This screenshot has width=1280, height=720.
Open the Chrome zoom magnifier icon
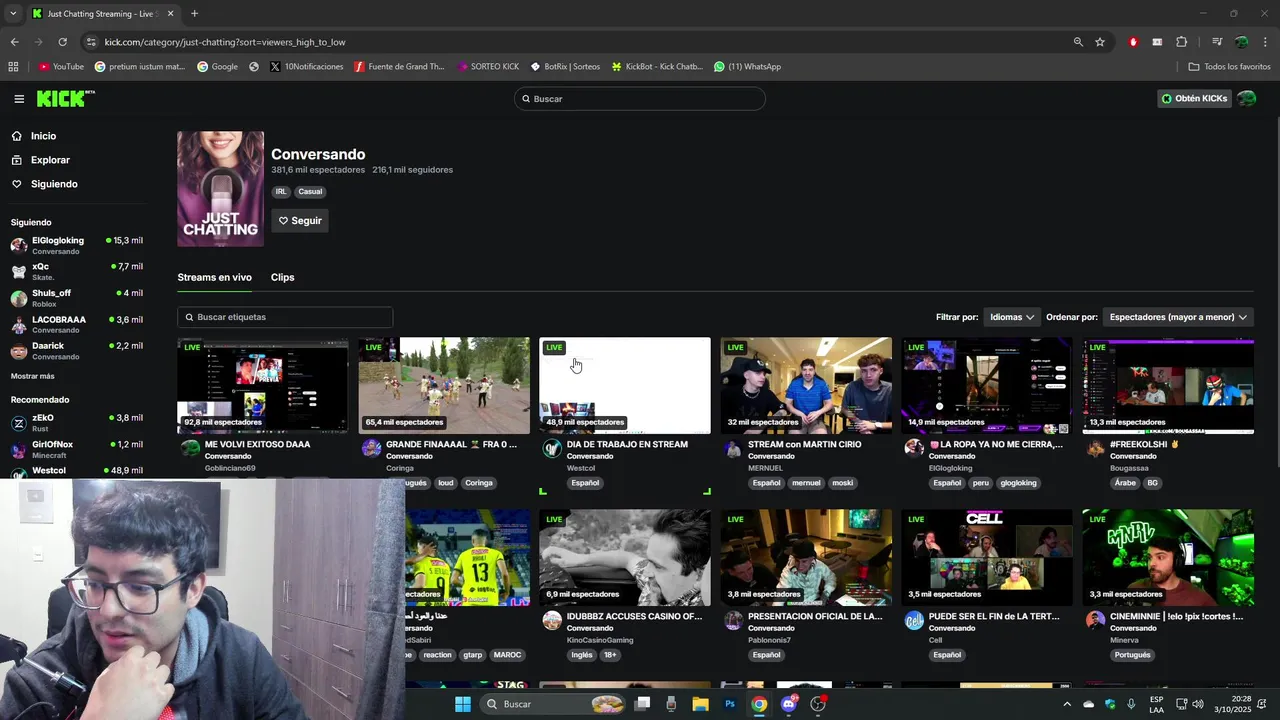click(x=1078, y=42)
